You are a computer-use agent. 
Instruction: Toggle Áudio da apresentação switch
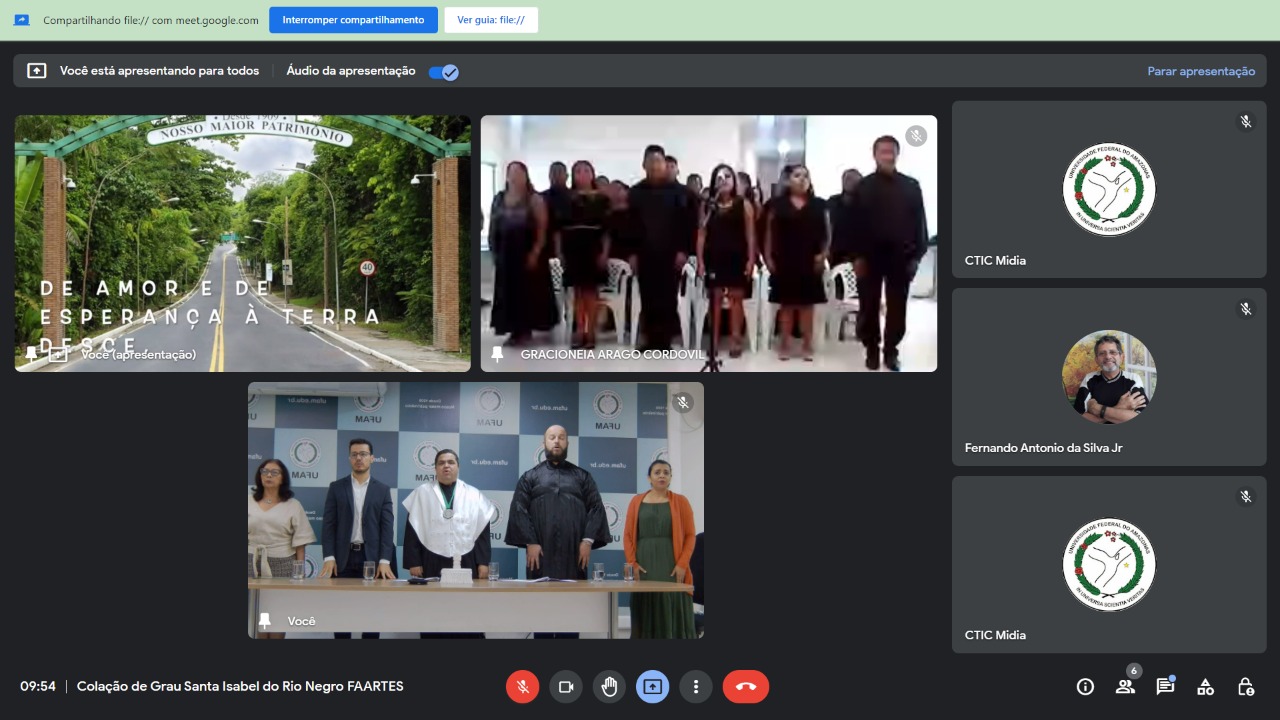(443, 71)
